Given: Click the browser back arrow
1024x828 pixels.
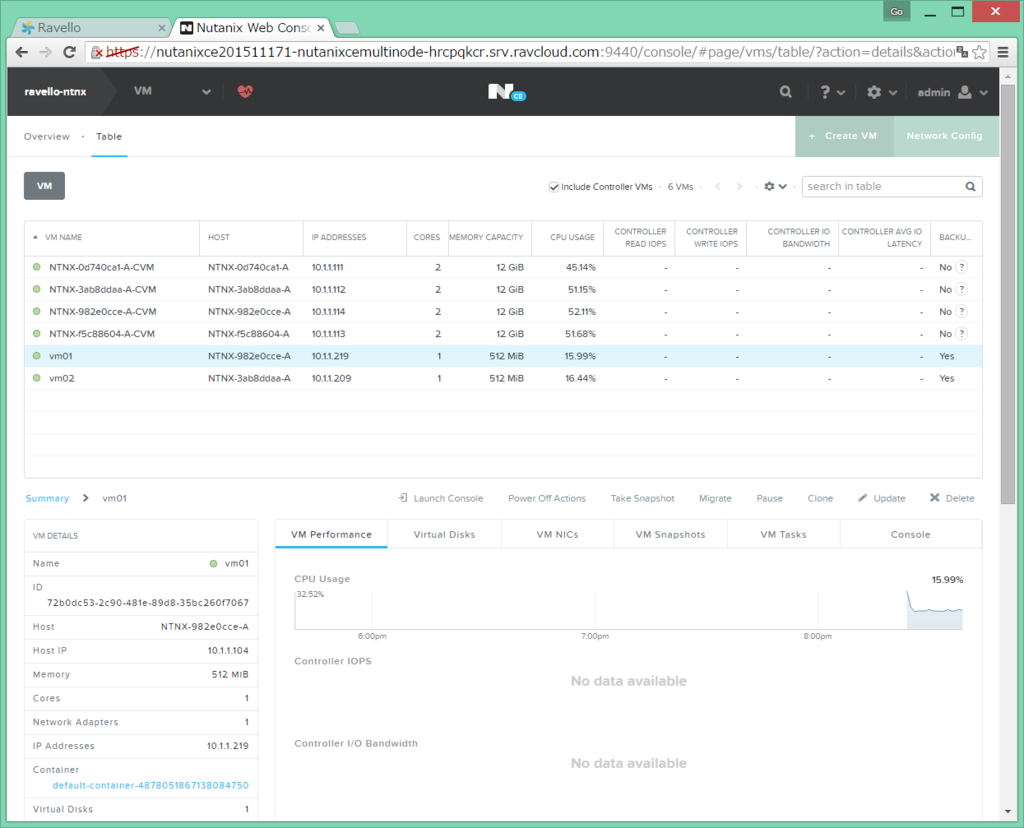Looking at the screenshot, I should click(22, 52).
